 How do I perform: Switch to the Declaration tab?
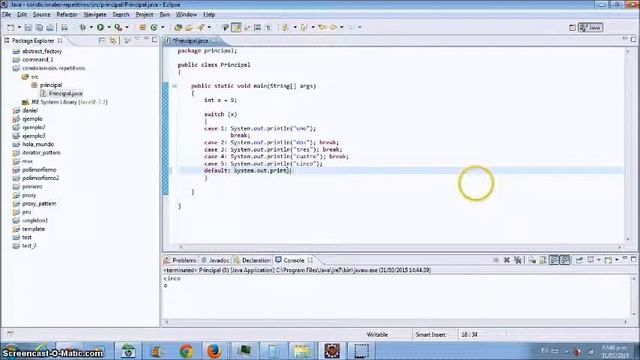coord(253,260)
